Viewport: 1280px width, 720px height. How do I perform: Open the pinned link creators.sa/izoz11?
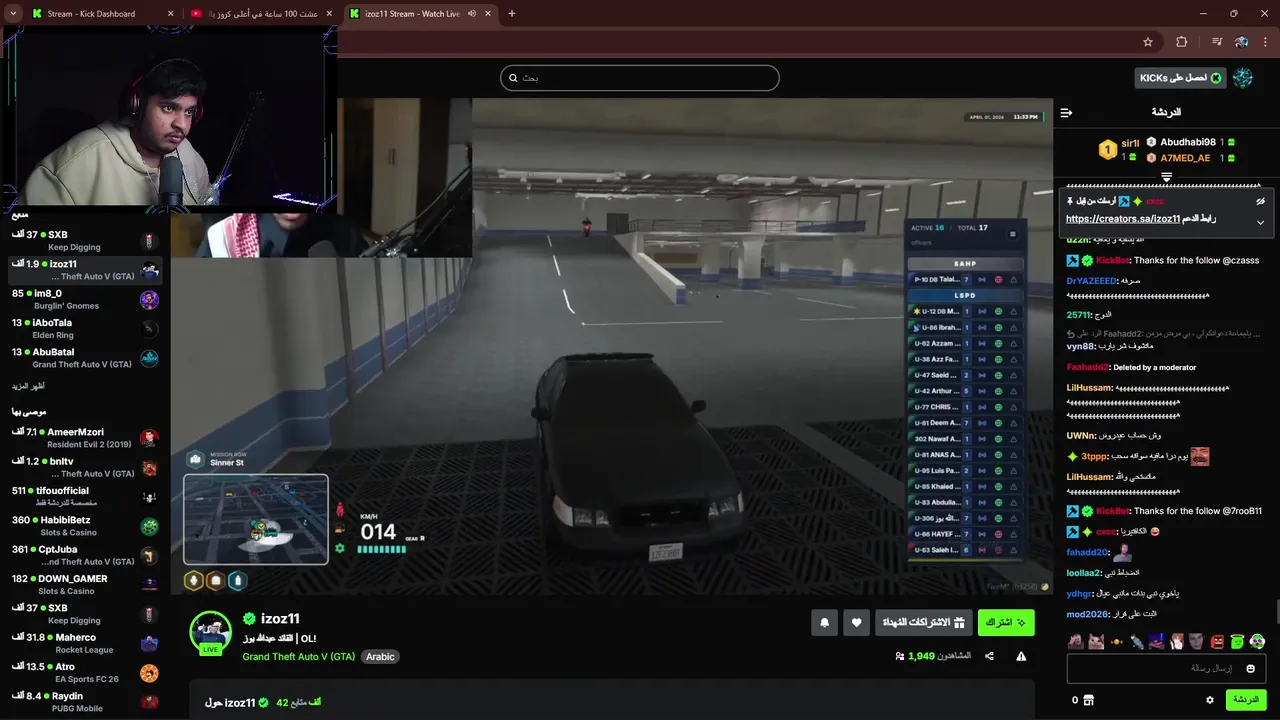[1123, 219]
